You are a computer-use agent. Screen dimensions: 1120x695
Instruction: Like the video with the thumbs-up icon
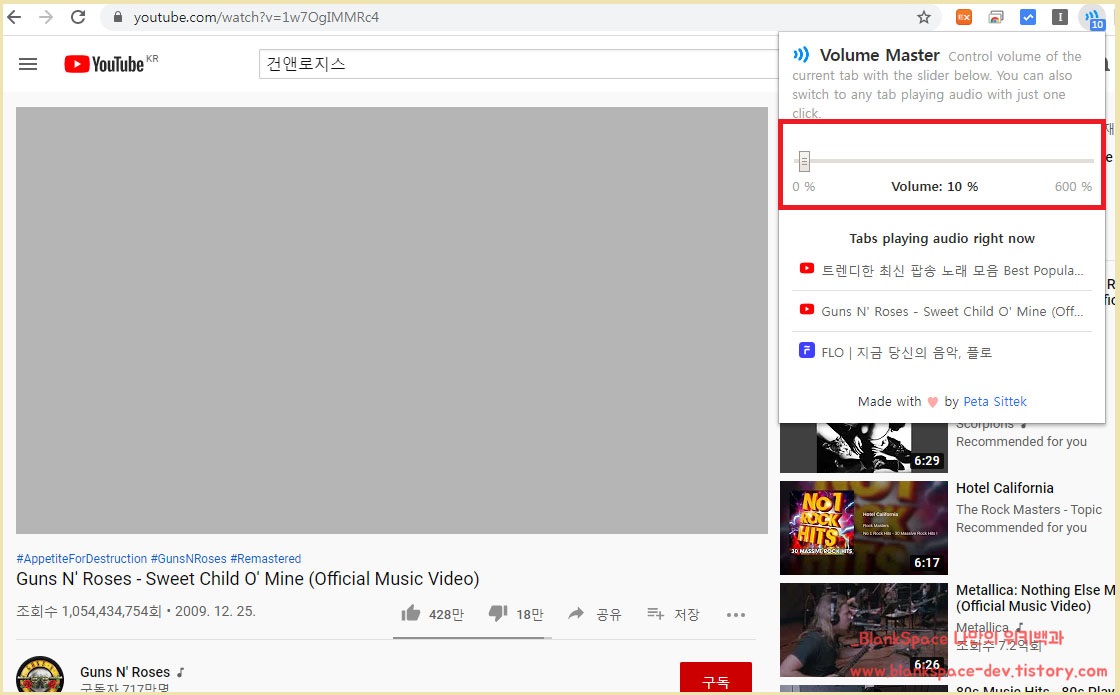[411, 613]
